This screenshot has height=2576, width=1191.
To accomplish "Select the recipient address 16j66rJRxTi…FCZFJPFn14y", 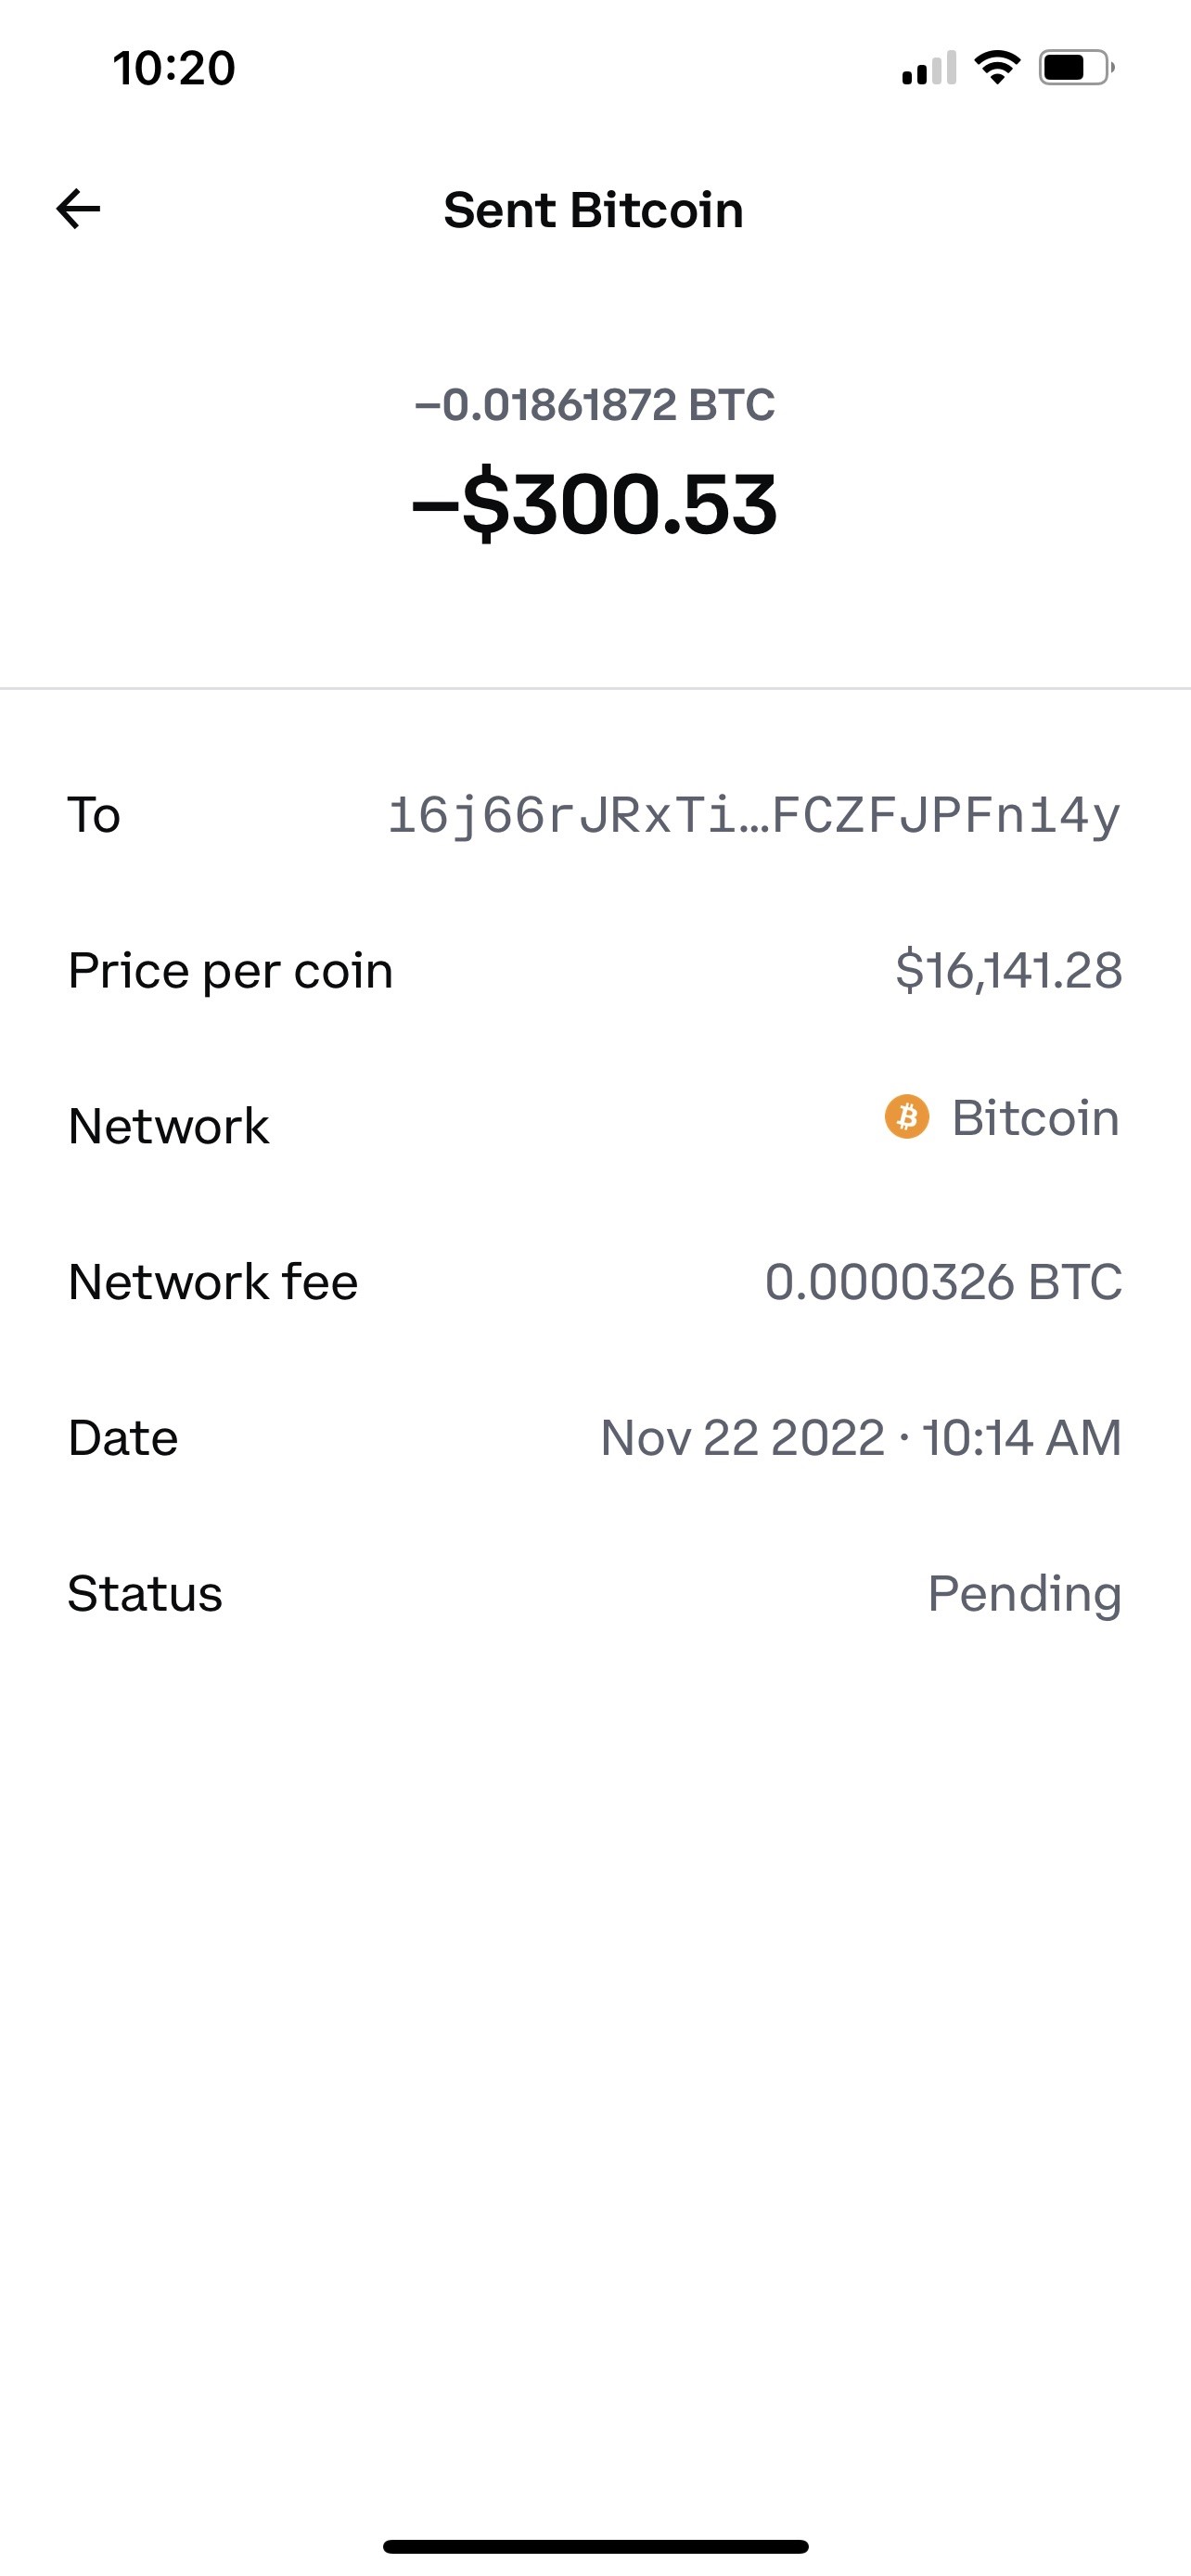I will pos(754,815).
